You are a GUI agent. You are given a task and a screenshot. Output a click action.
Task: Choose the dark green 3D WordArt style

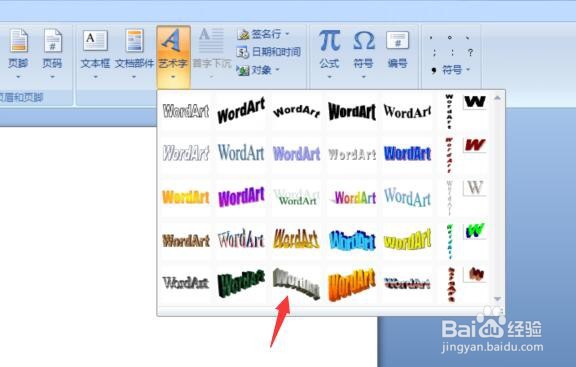(241, 283)
